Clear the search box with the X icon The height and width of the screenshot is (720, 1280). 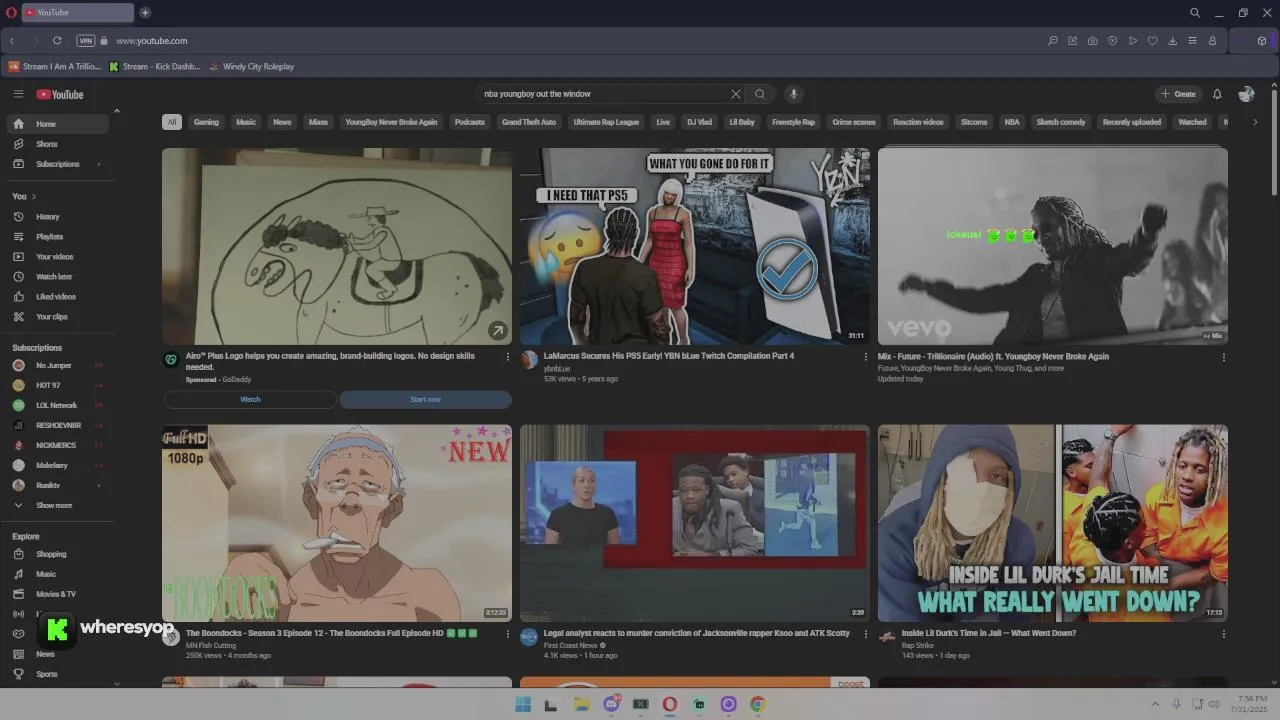click(x=736, y=94)
